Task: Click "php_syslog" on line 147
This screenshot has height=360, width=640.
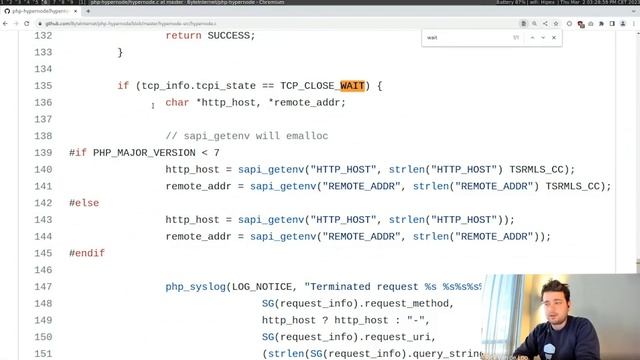Action: click(196, 287)
